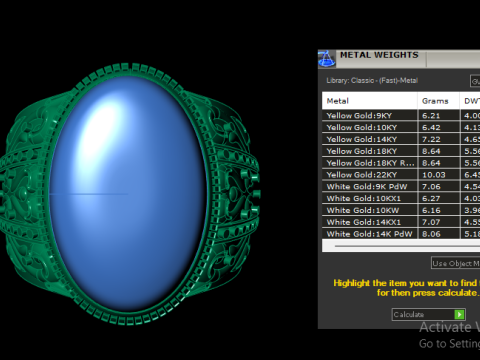The width and height of the screenshot is (480, 360).
Task: Click the Library: Classic - (Fast)-Metal label
Action: [372, 80]
